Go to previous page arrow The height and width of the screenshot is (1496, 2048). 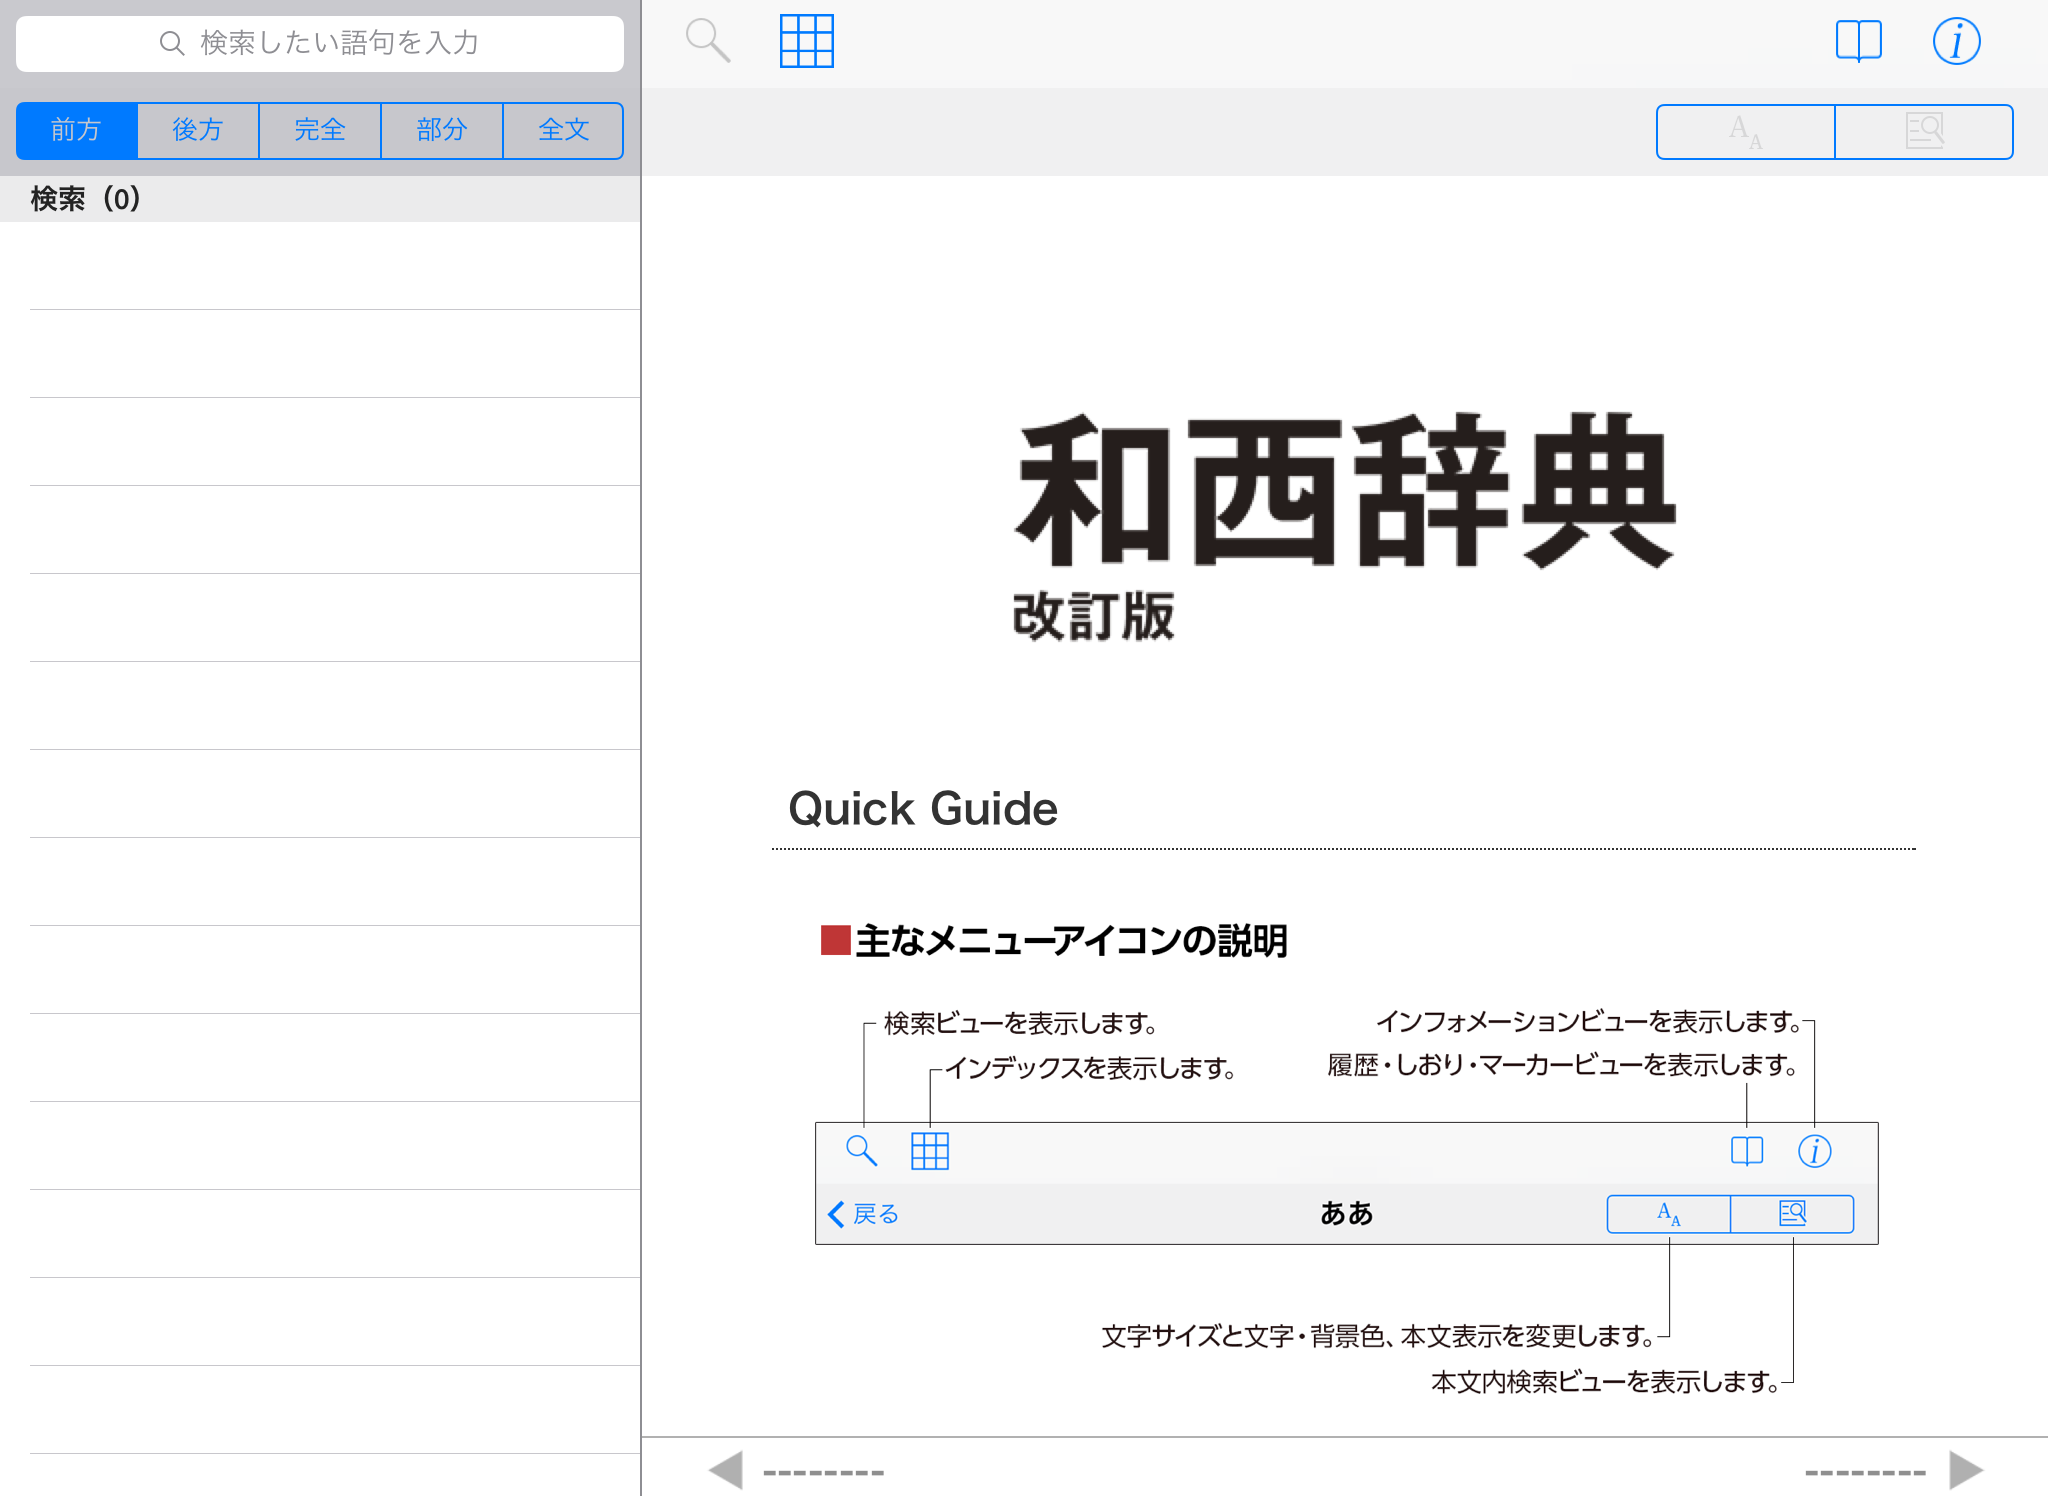726,1470
